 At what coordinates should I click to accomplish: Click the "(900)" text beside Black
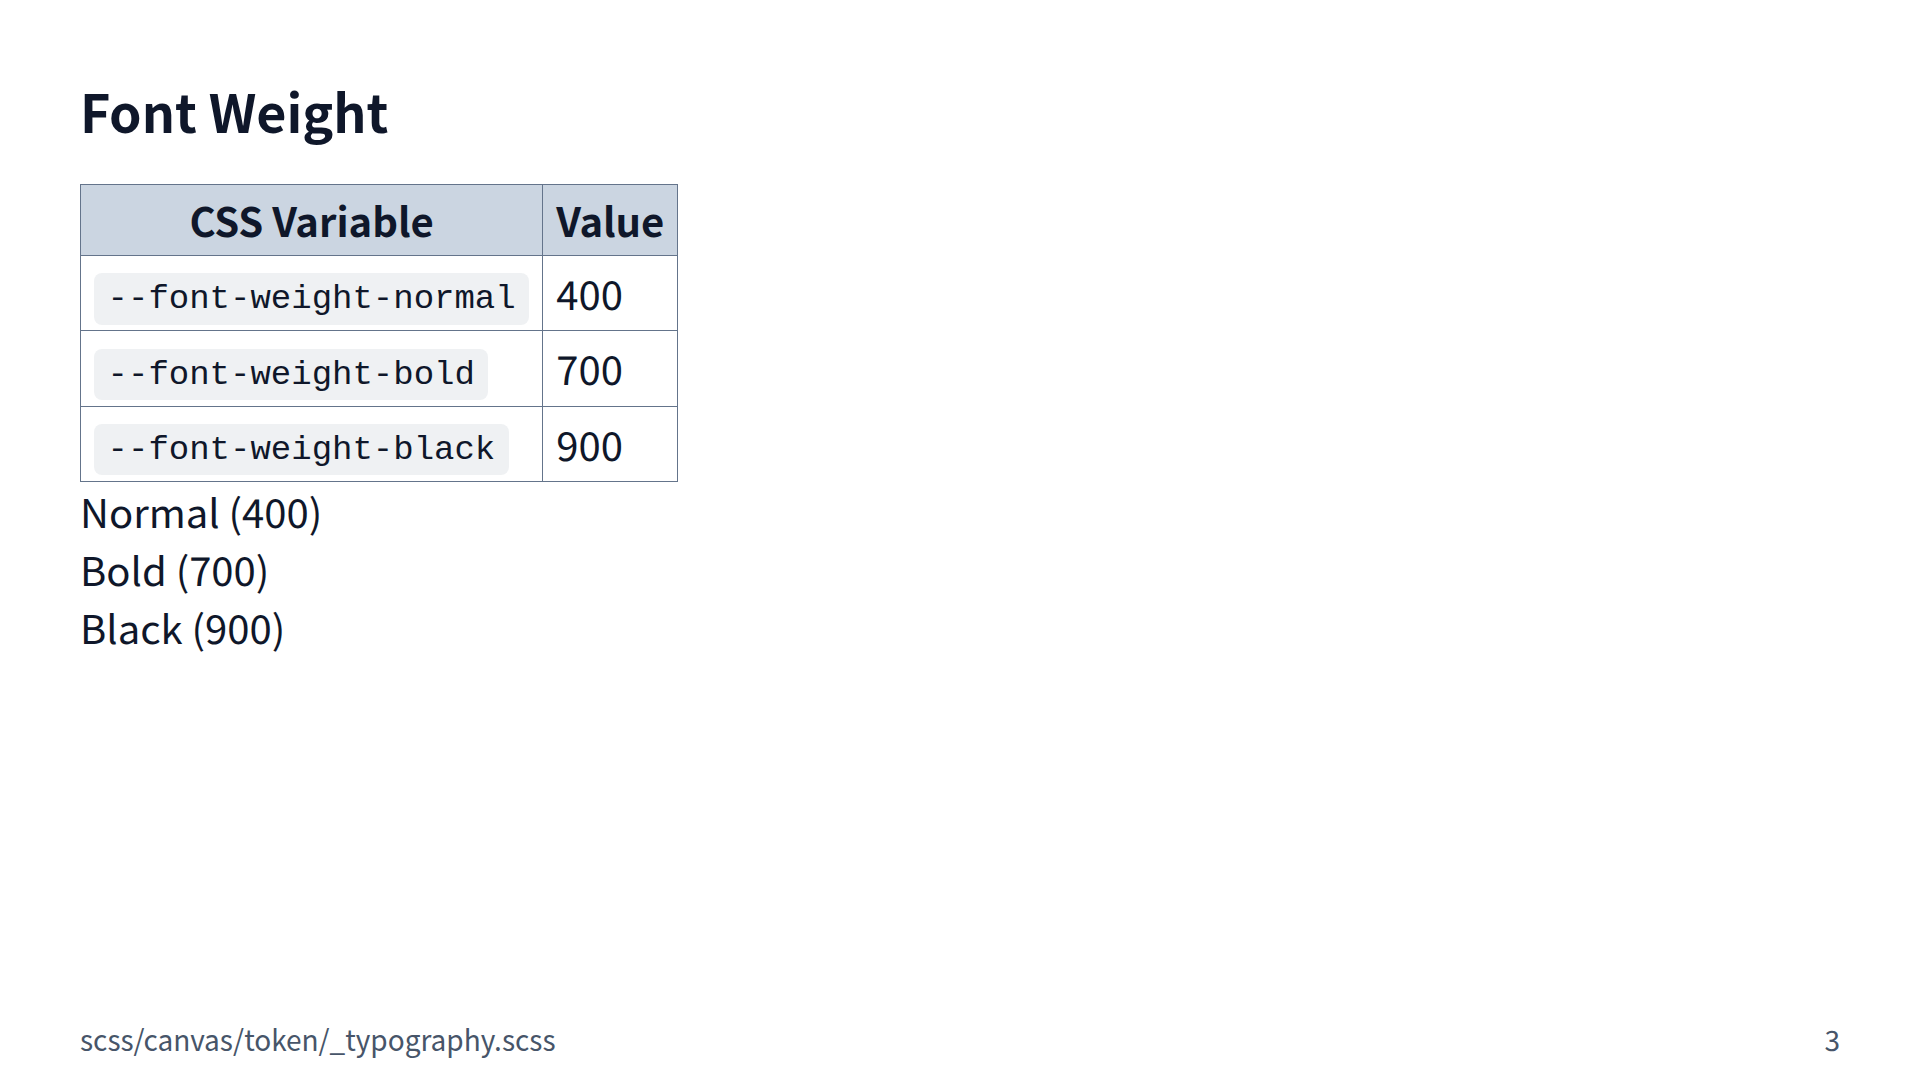coord(238,631)
